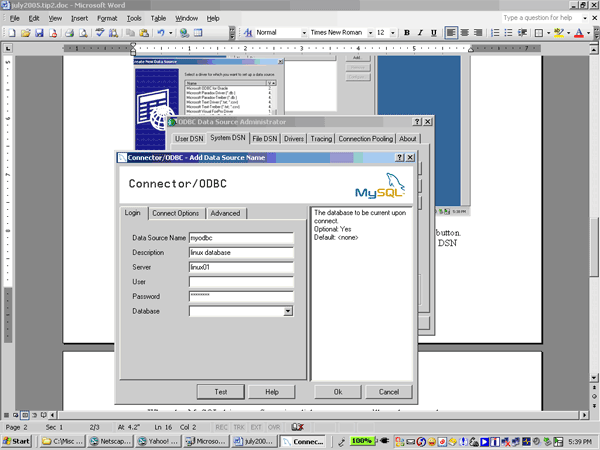Open the help question box dropdown arrow

point(585,18)
